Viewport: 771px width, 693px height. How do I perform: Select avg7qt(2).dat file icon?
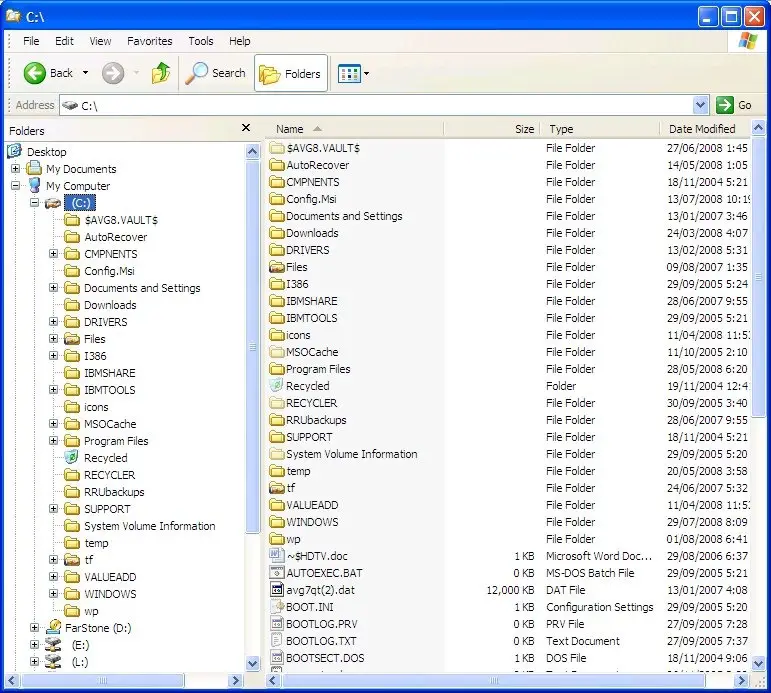(x=277, y=590)
